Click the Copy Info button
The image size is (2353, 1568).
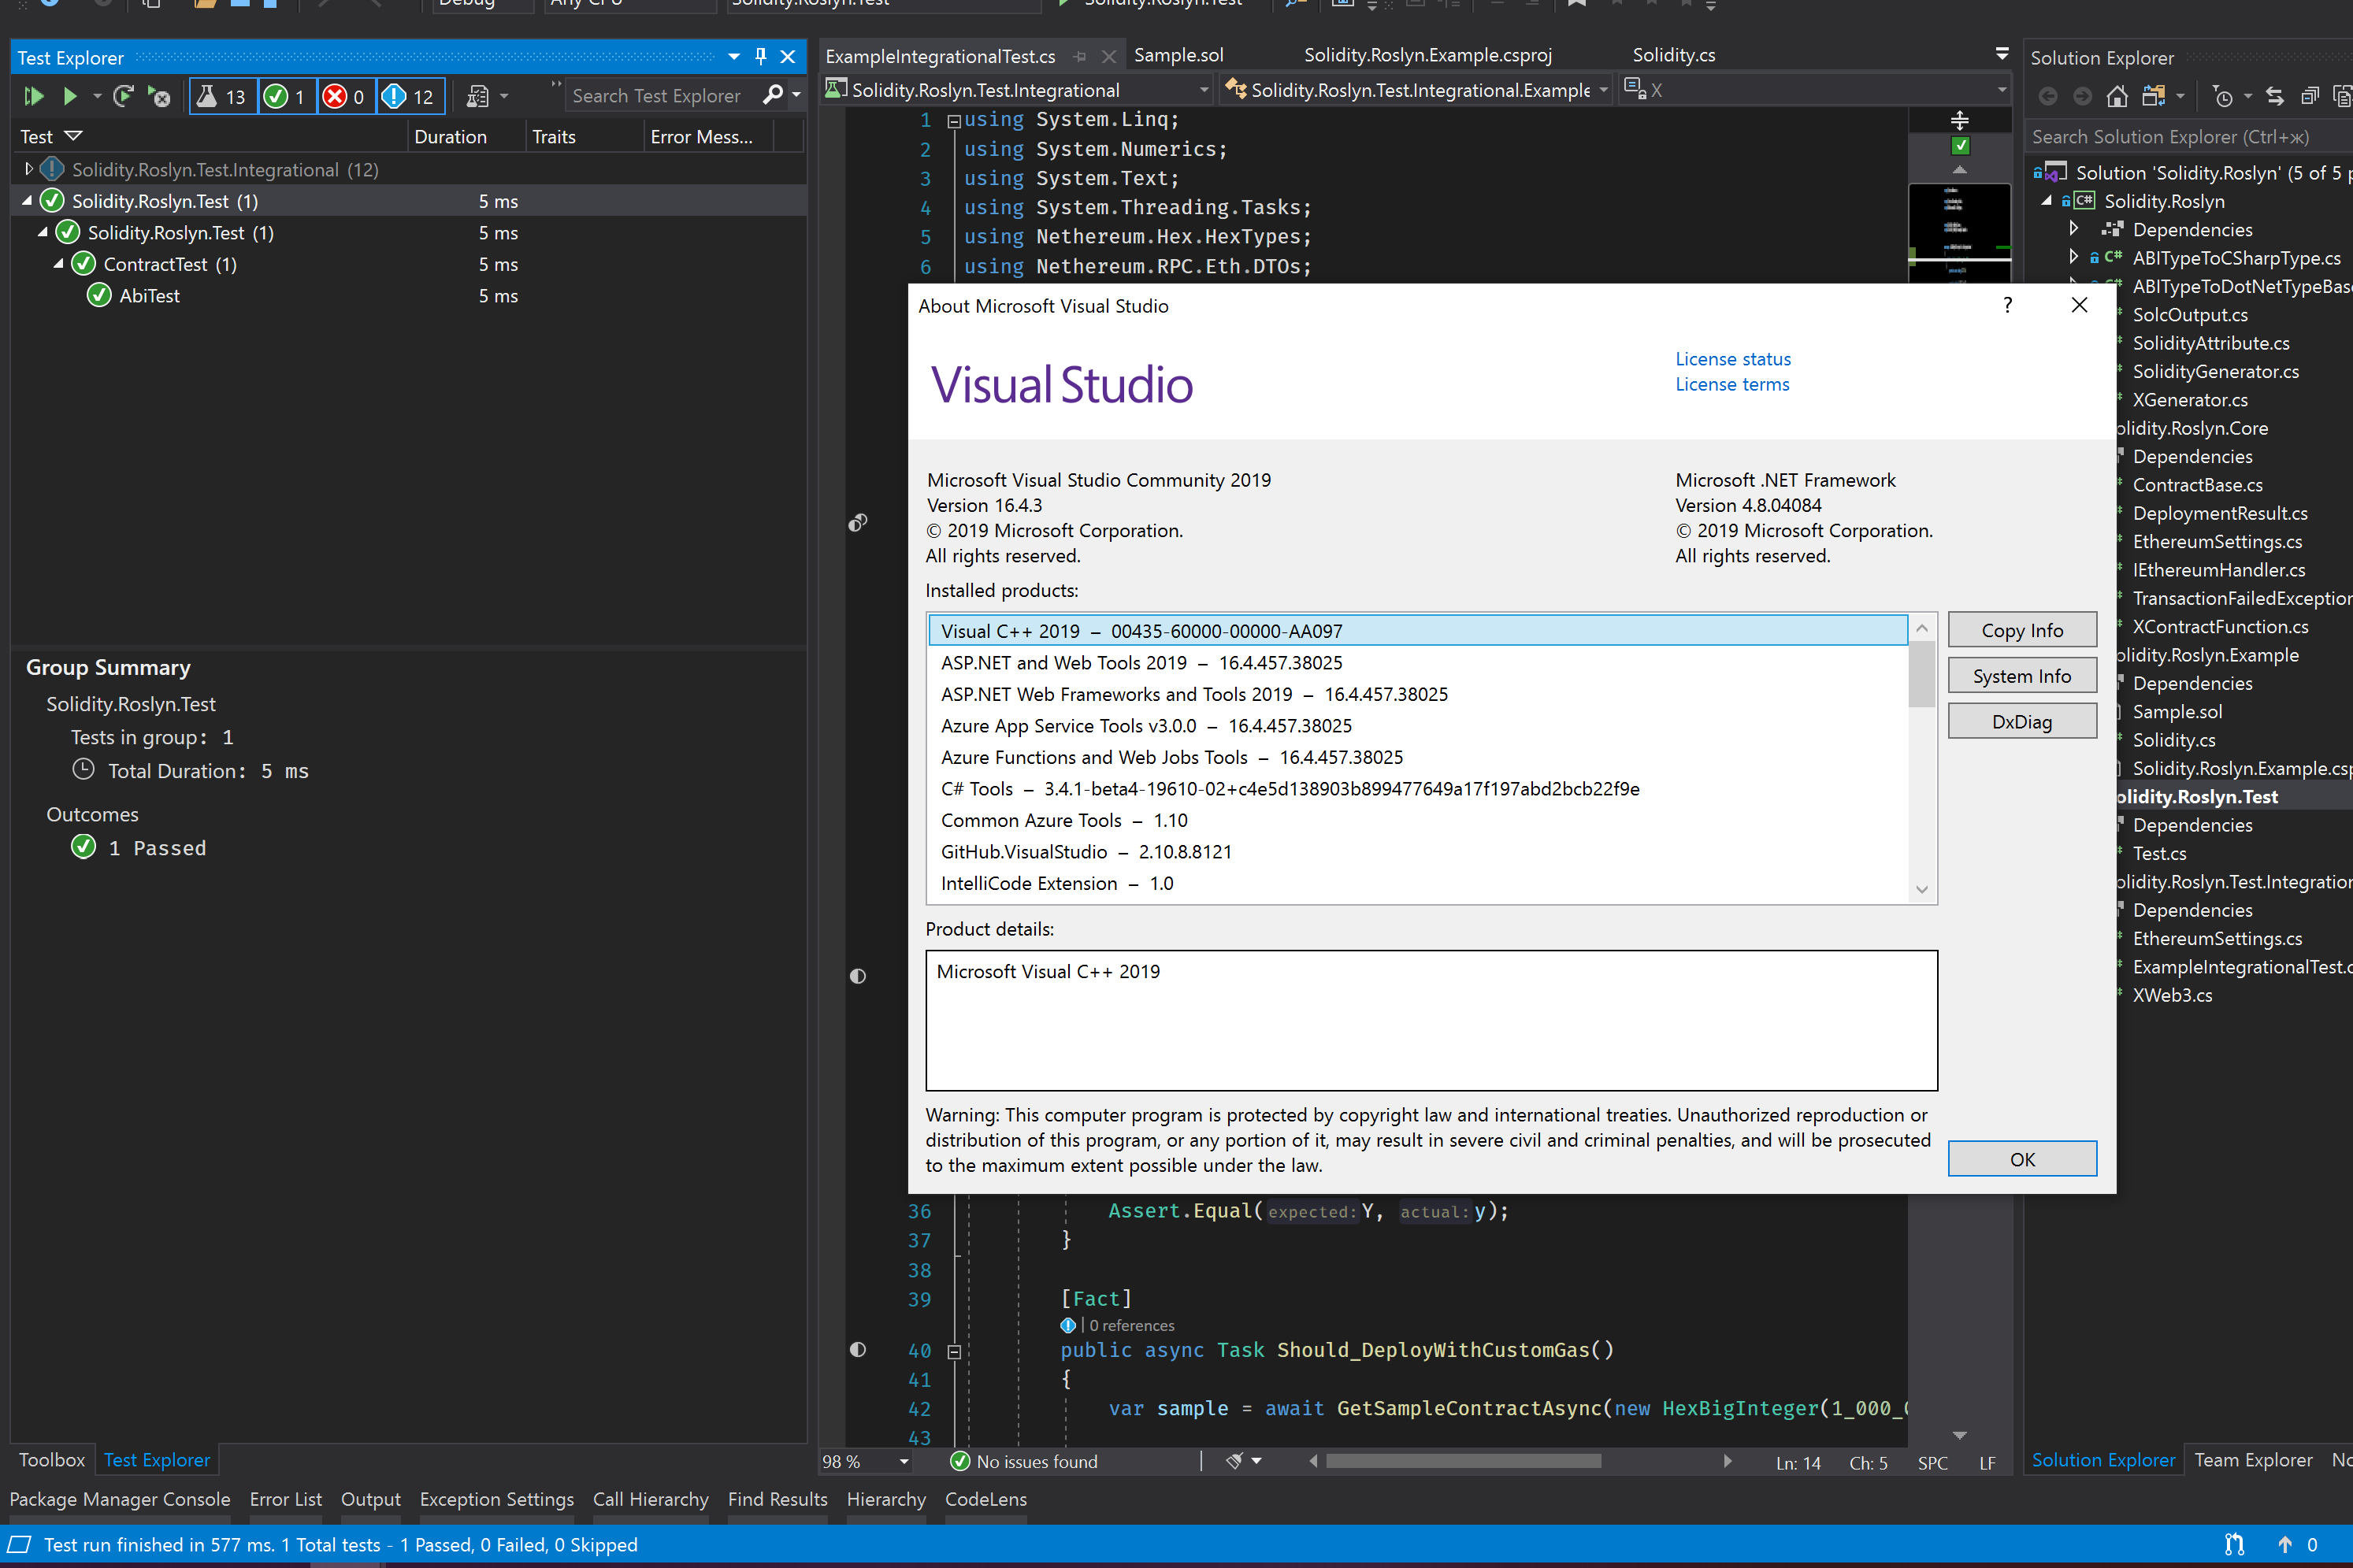[x=2021, y=630]
